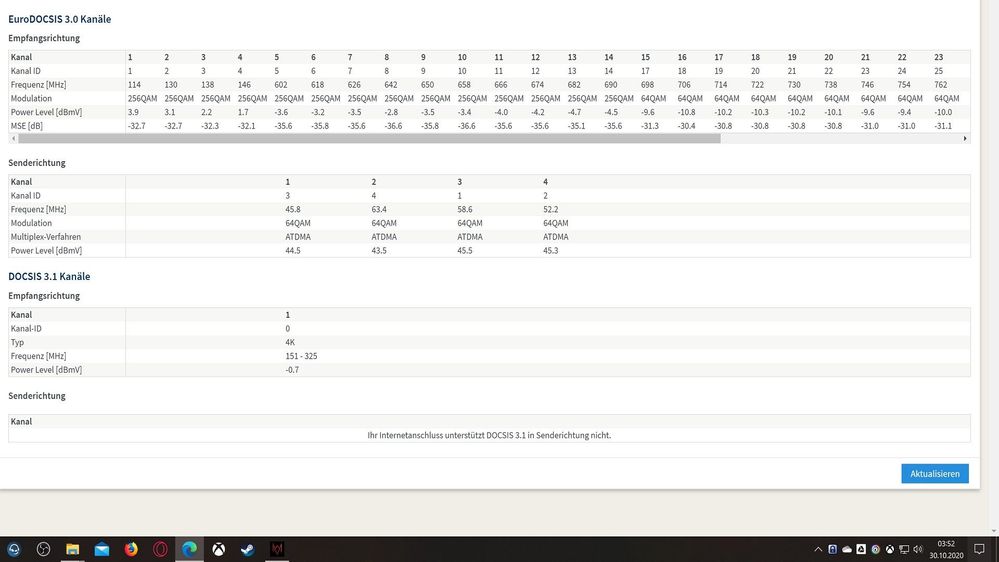Select the 'EuroDOCSIS 3.0 Kanäle' heading
The height and width of the screenshot is (562, 999).
tap(60, 19)
